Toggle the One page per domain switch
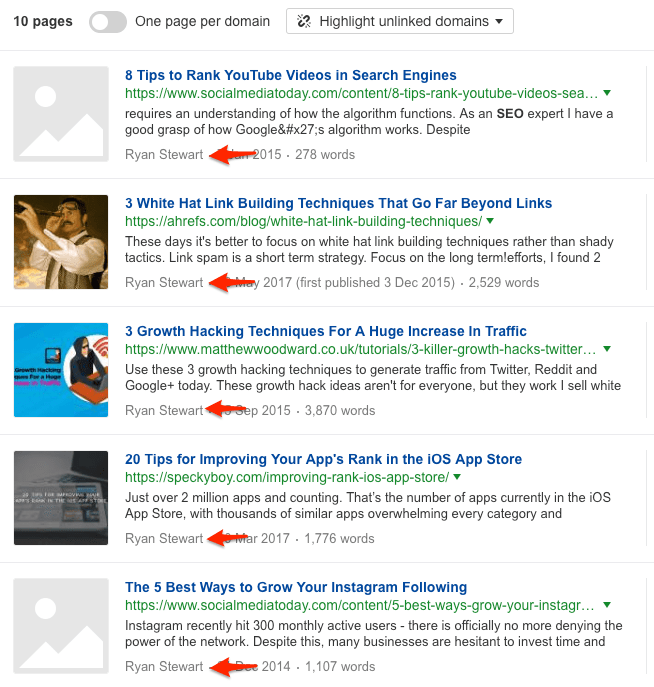 (107, 22)
